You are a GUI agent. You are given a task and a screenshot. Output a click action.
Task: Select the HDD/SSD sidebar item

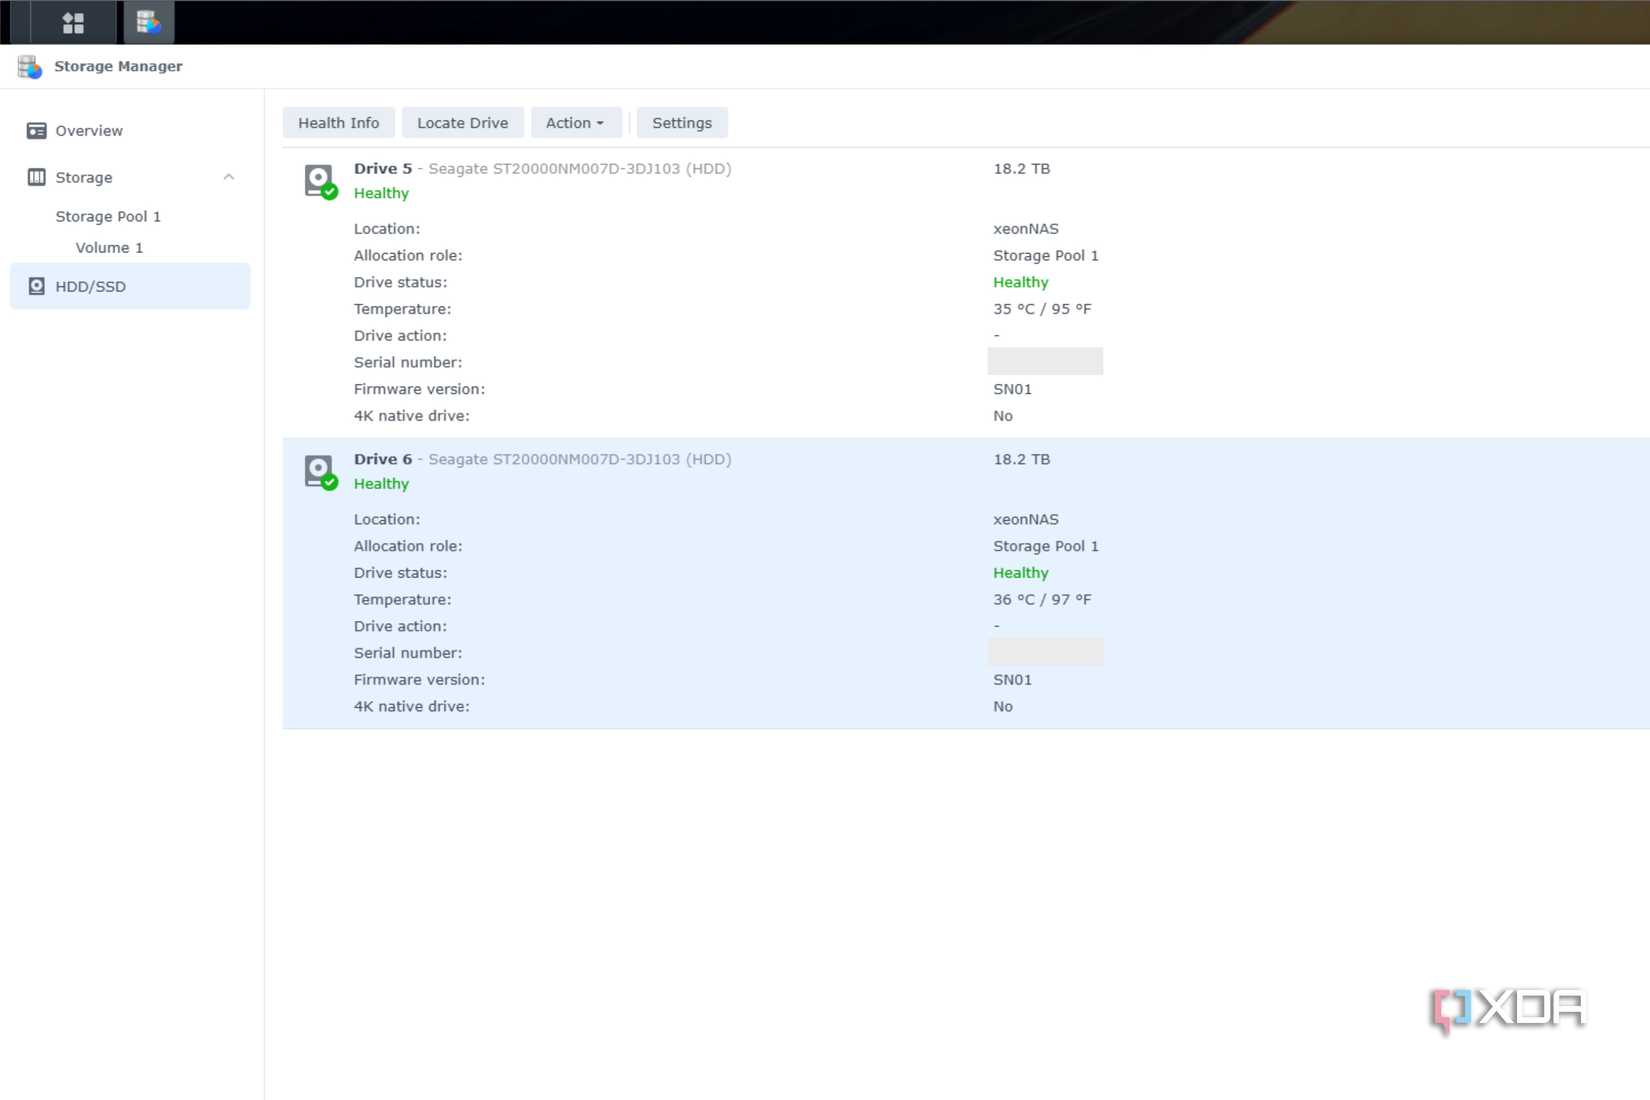130,286
